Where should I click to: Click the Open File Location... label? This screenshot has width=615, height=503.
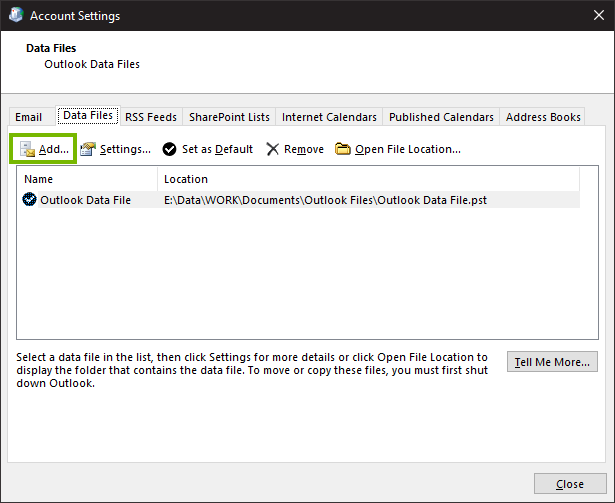(408, 149)
